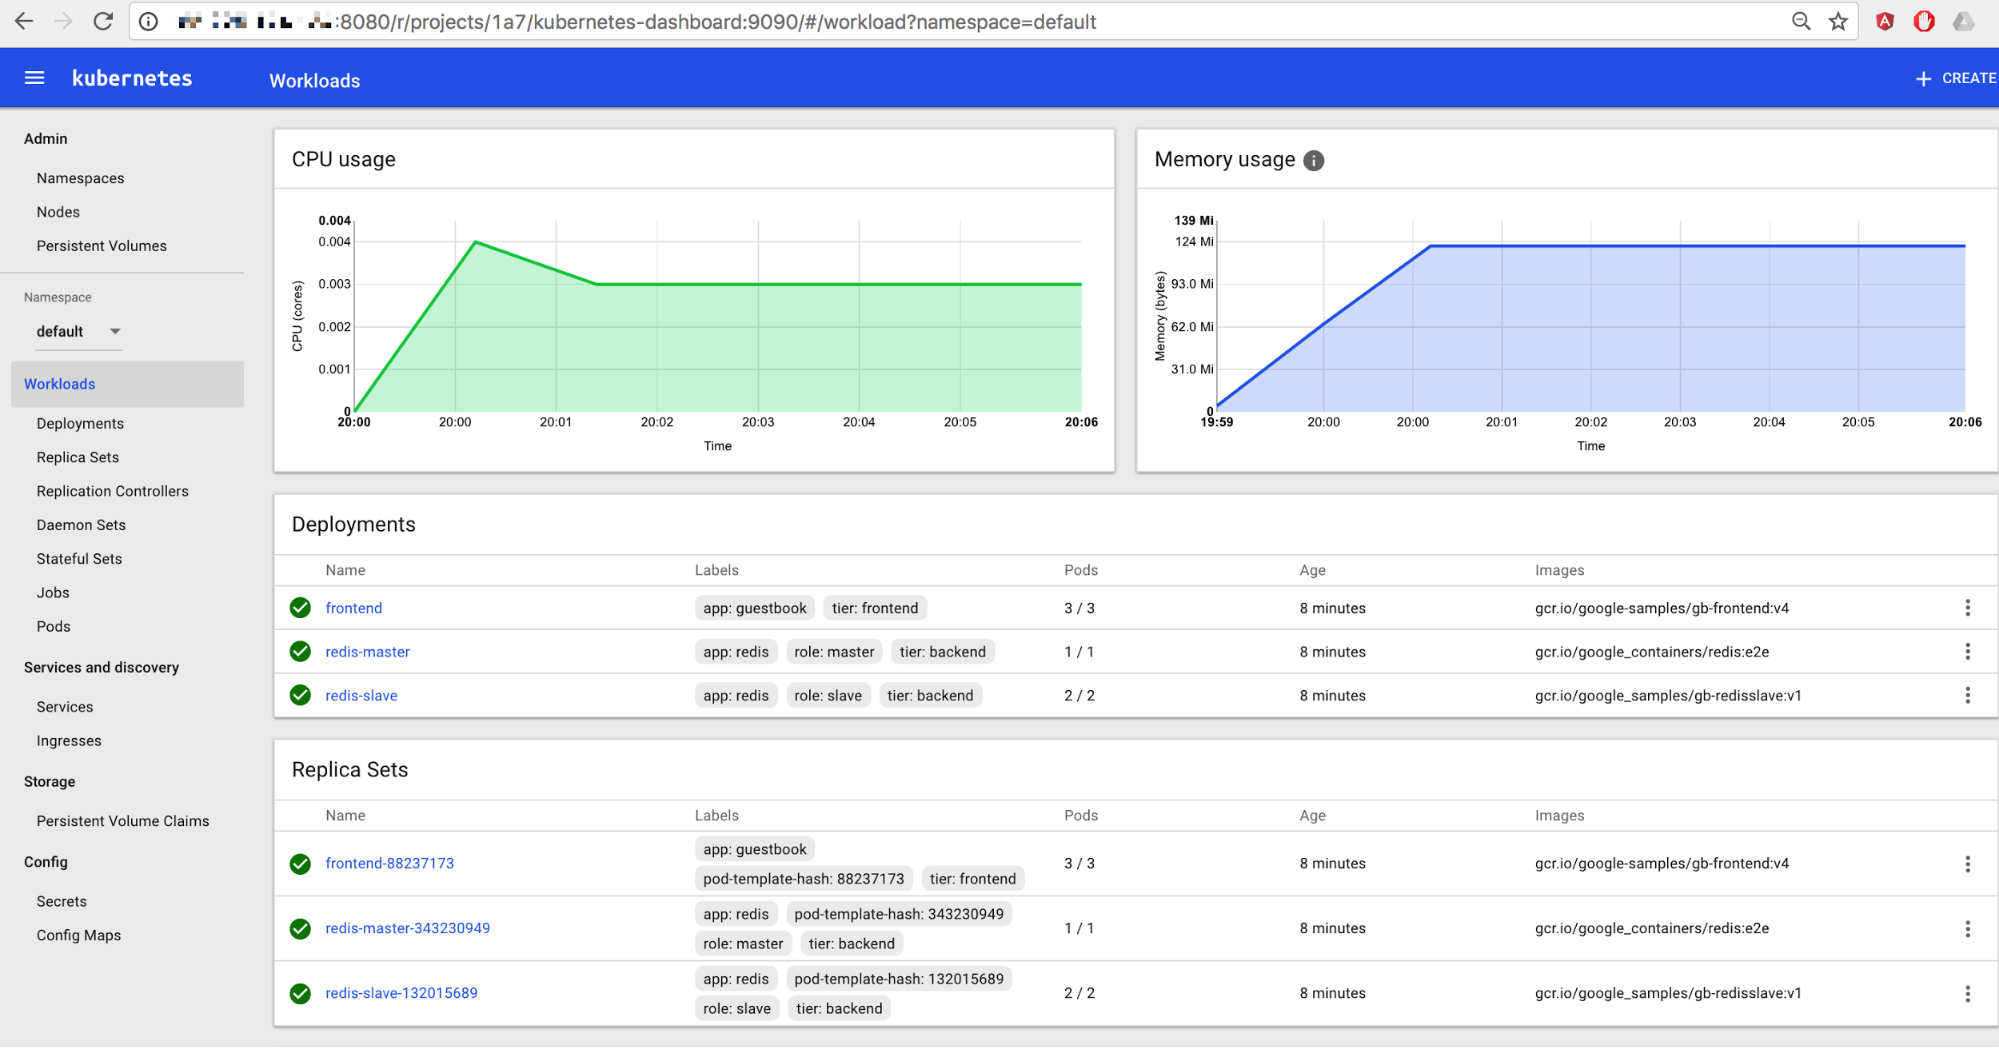
Task: Open Secrets in sidebar
Action: (61, 901)
